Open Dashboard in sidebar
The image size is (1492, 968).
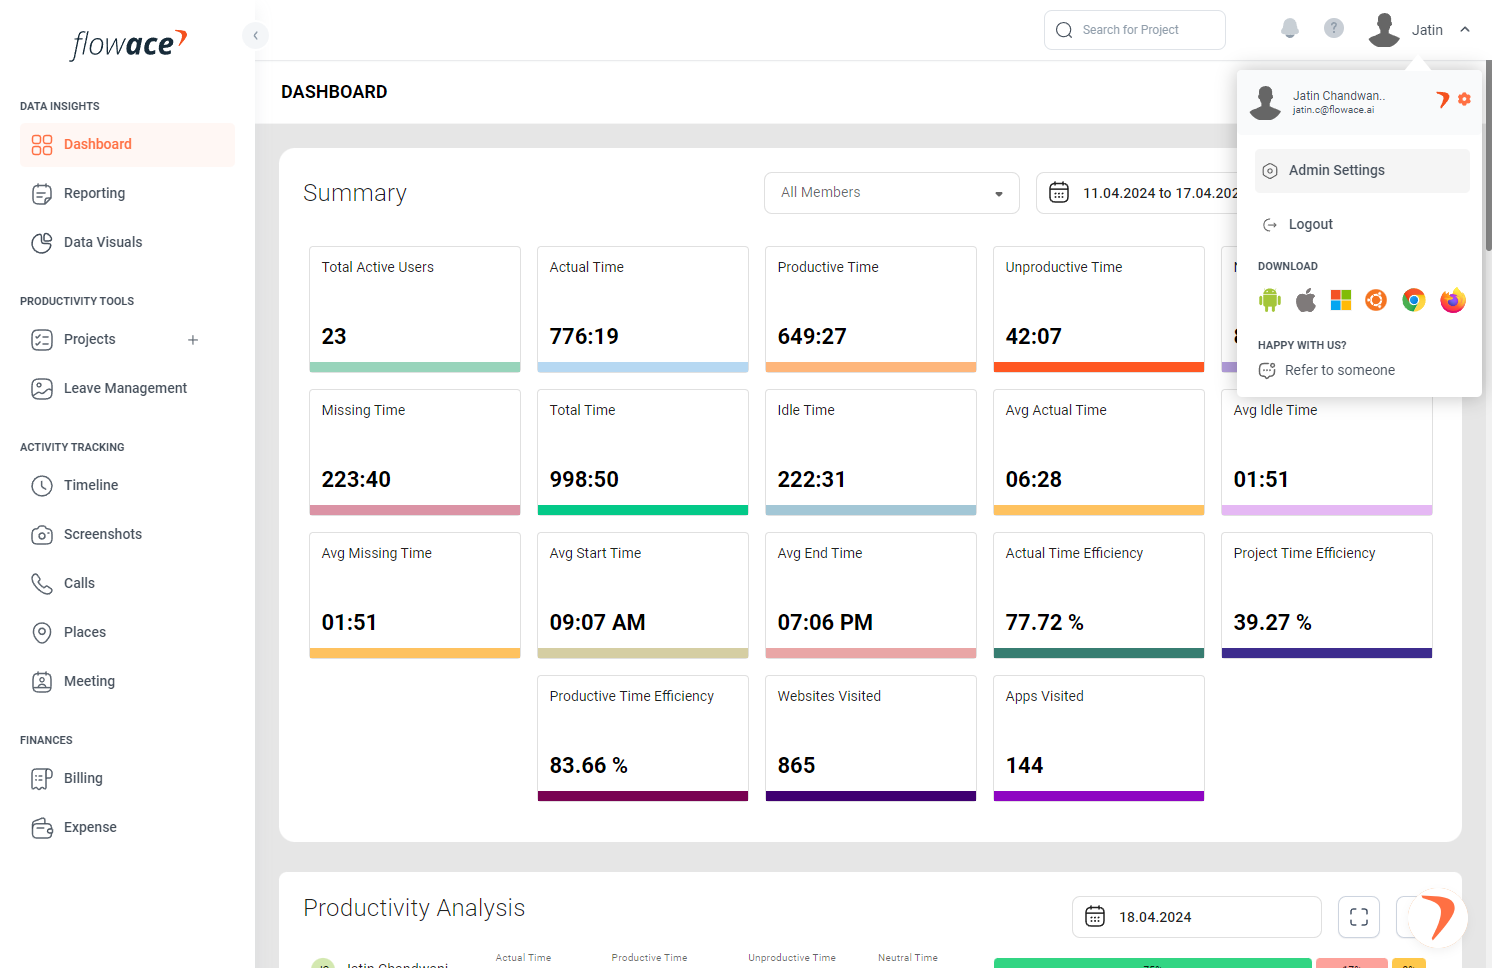click(127, 144)
